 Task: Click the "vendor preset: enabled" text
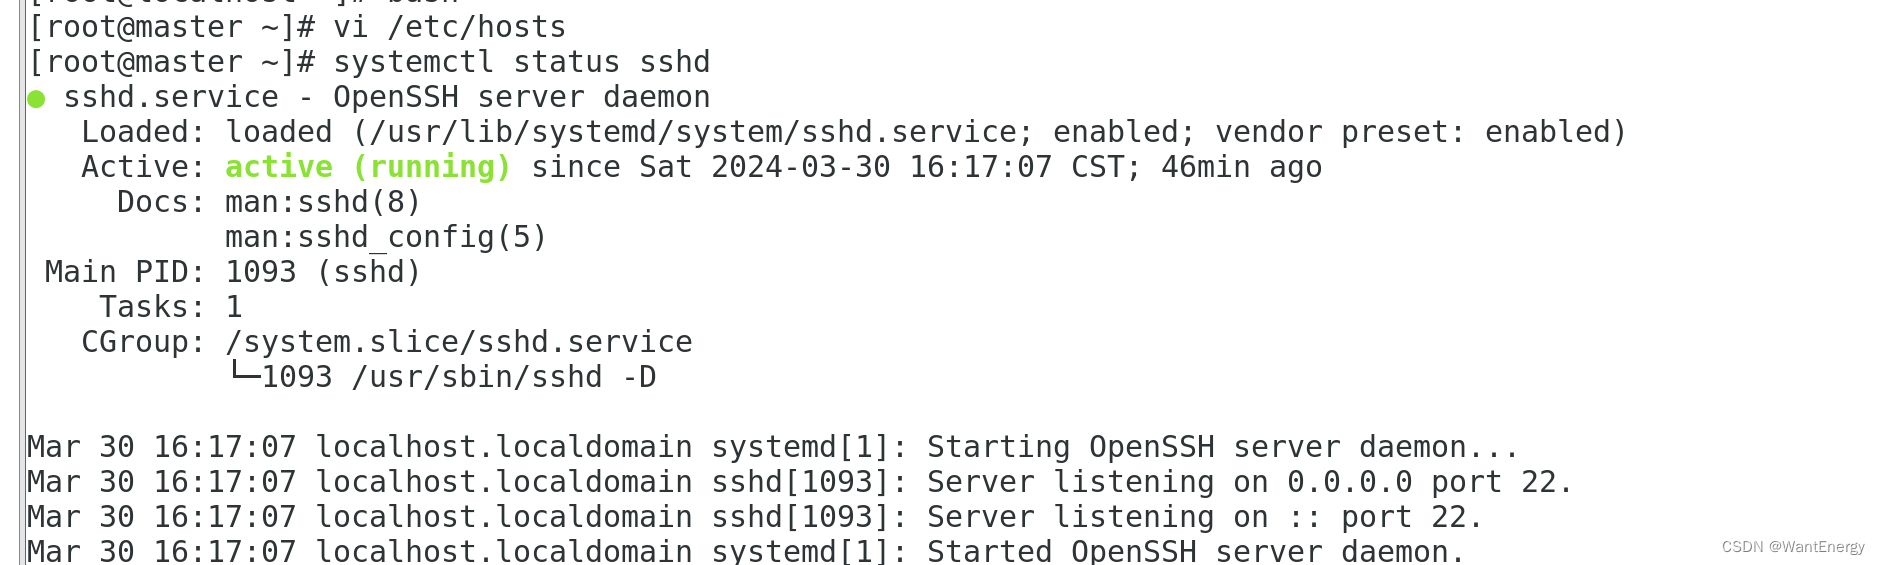(1420, 132)
